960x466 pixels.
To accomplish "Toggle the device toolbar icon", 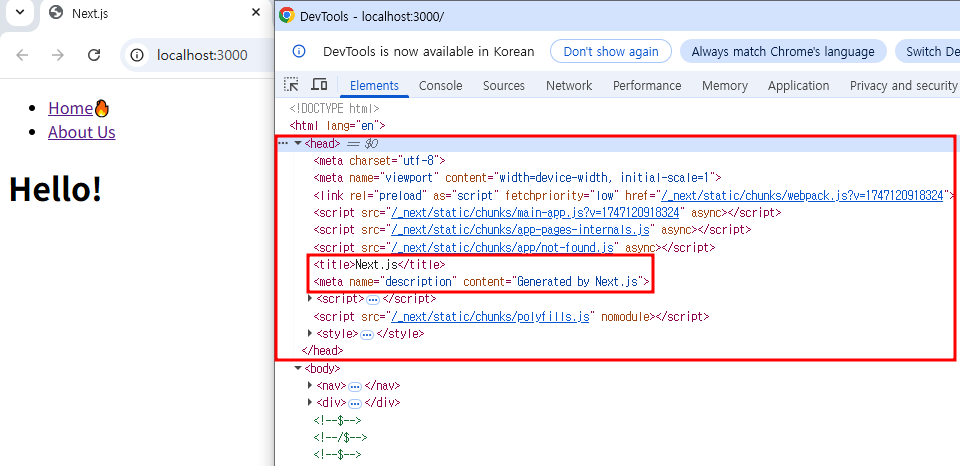I will tap(319, 85).
